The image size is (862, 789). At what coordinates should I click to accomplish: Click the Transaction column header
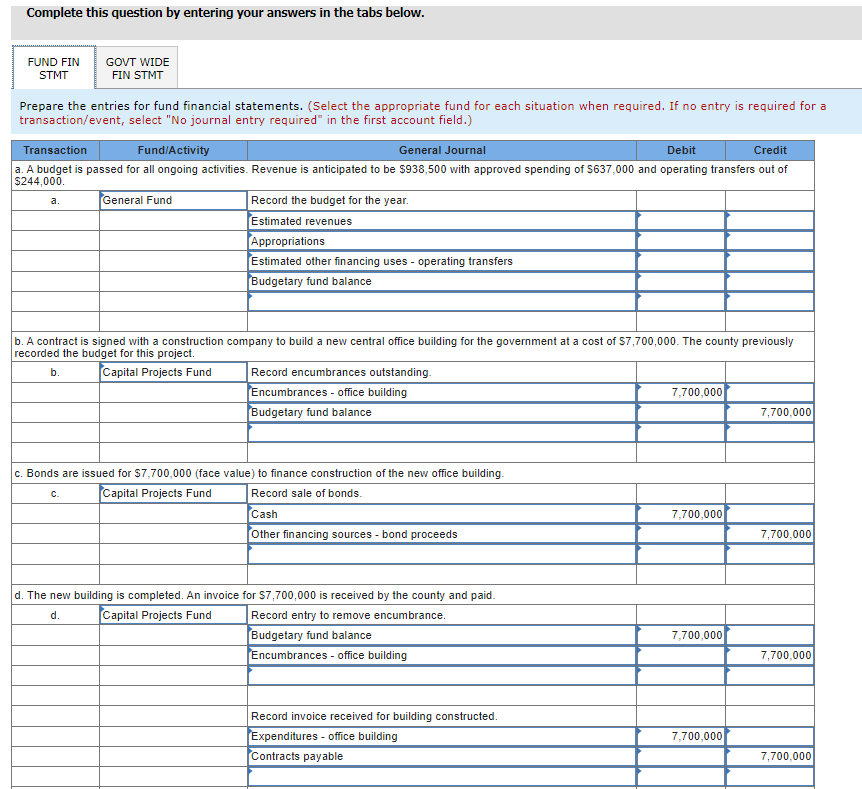point(55,150)
